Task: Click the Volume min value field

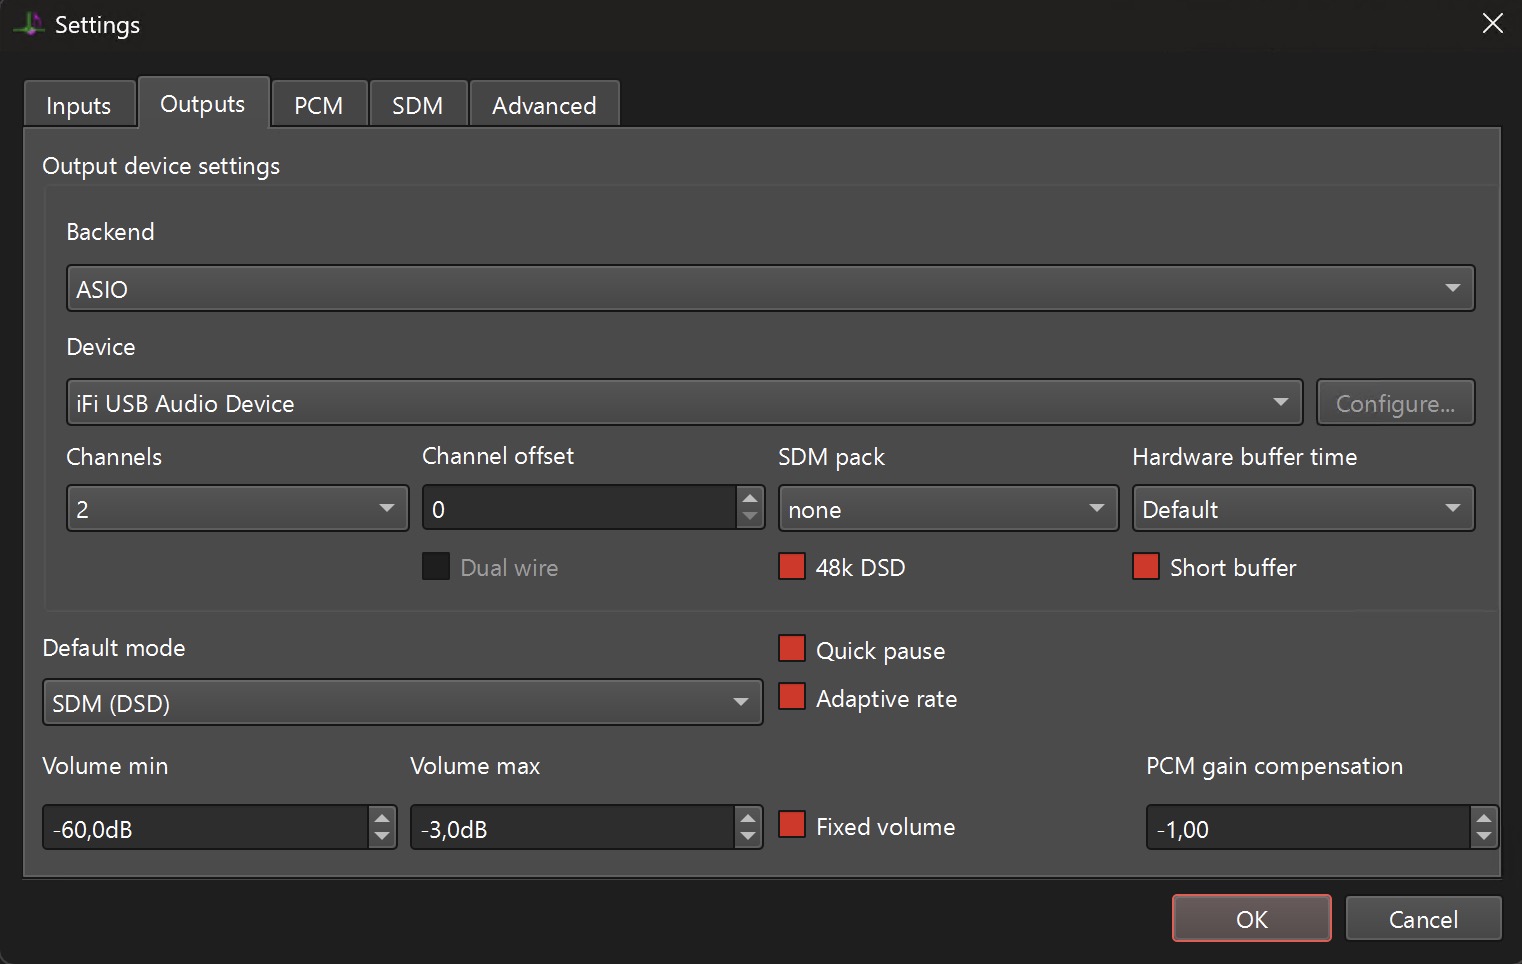Action: (x=205, y=828)
